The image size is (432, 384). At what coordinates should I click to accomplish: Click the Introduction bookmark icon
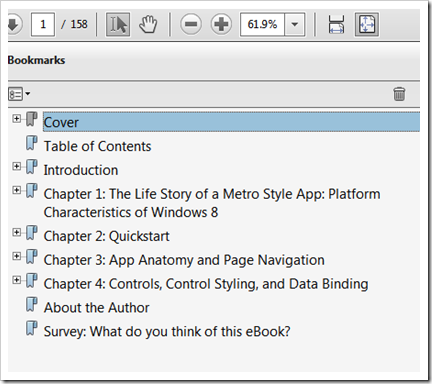(32, 167)
